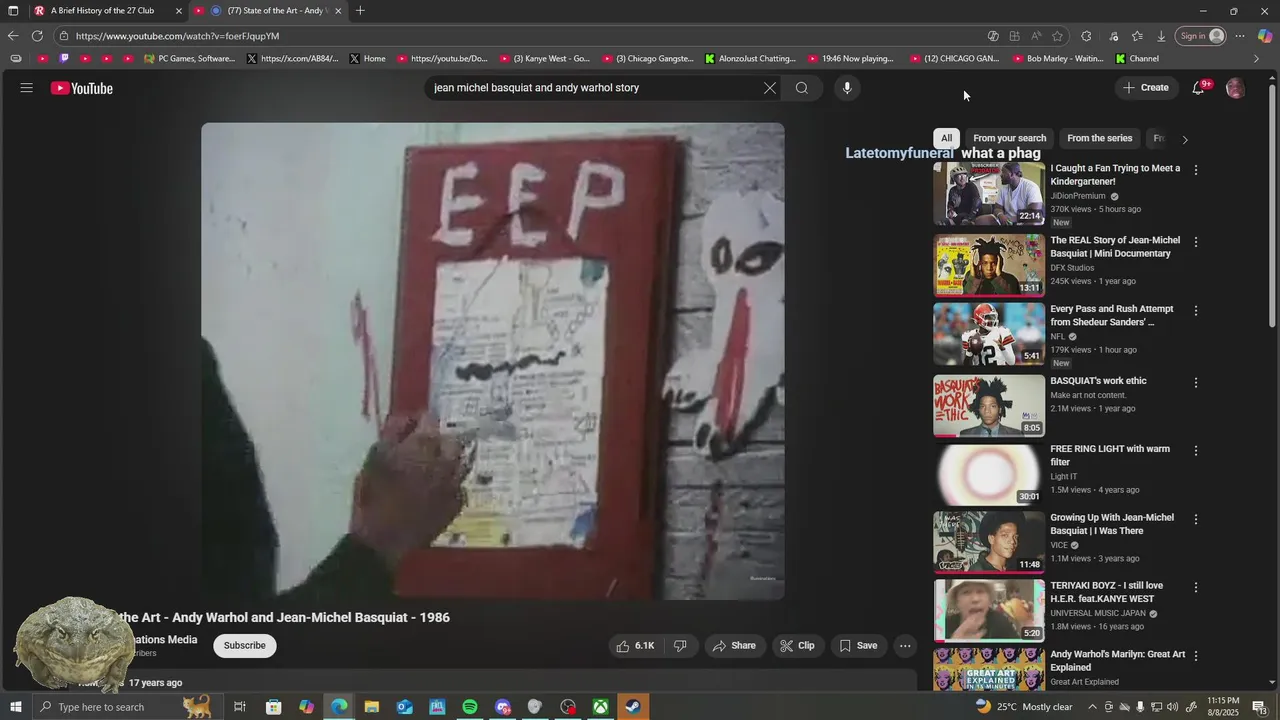Open Microsoft Store from taskbar
1280x720 pixels.
273,707
